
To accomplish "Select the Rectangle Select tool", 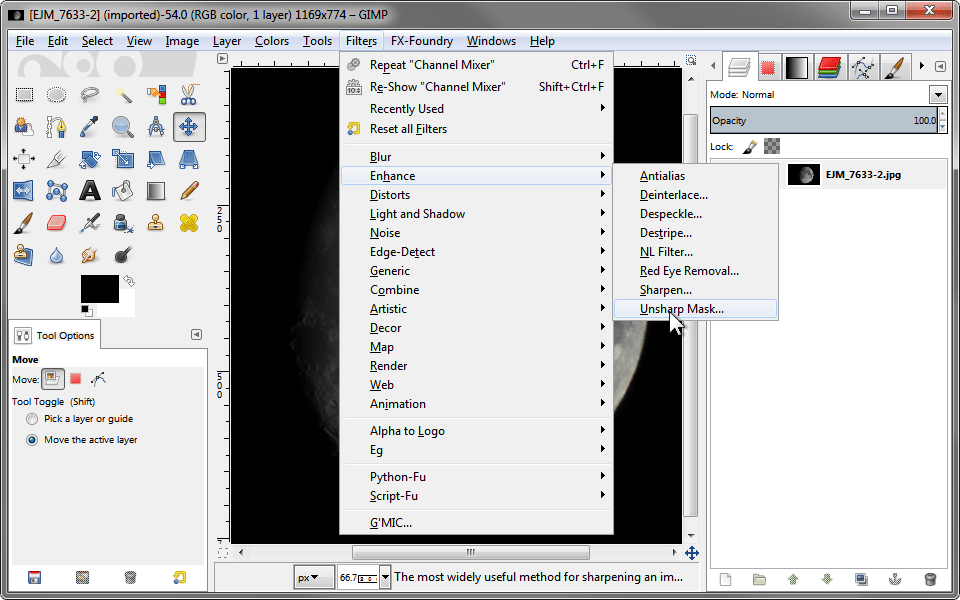I will [24, 94].
